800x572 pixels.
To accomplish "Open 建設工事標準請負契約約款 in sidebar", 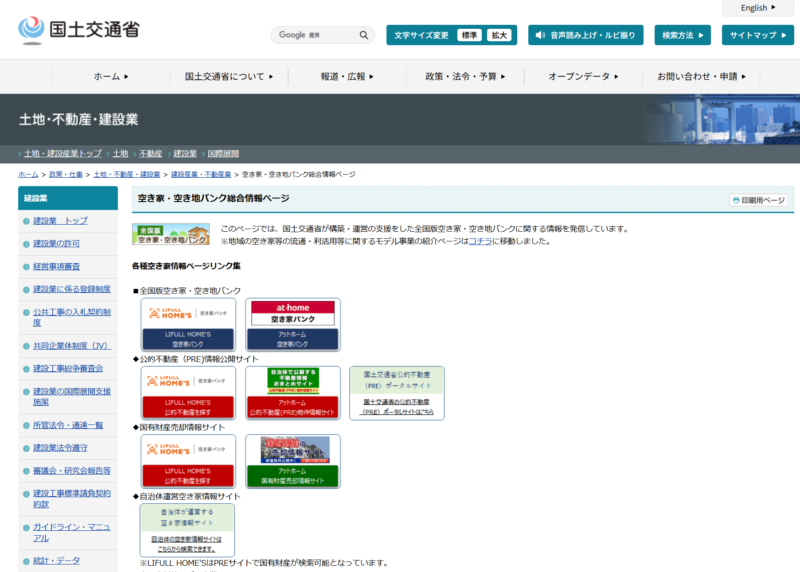I will 71,499.
